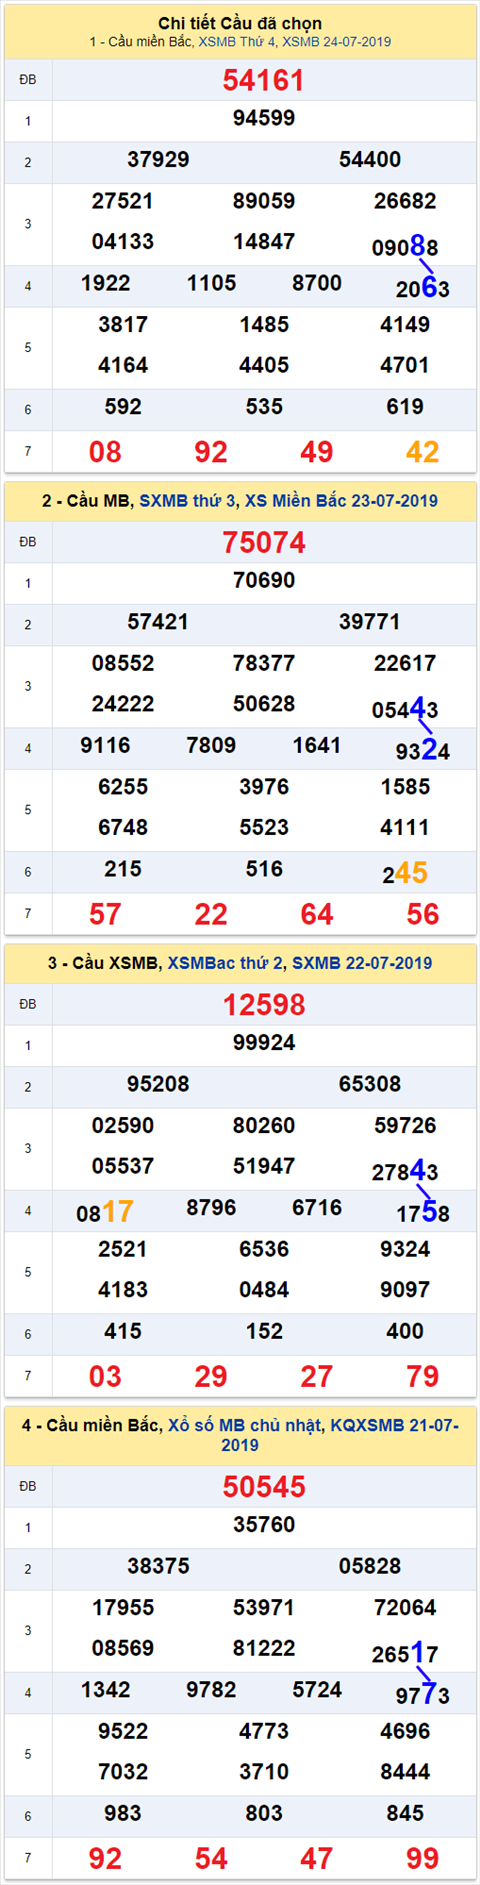
Task: Select fourth prize number 1758
Action: coord(423,1212)
